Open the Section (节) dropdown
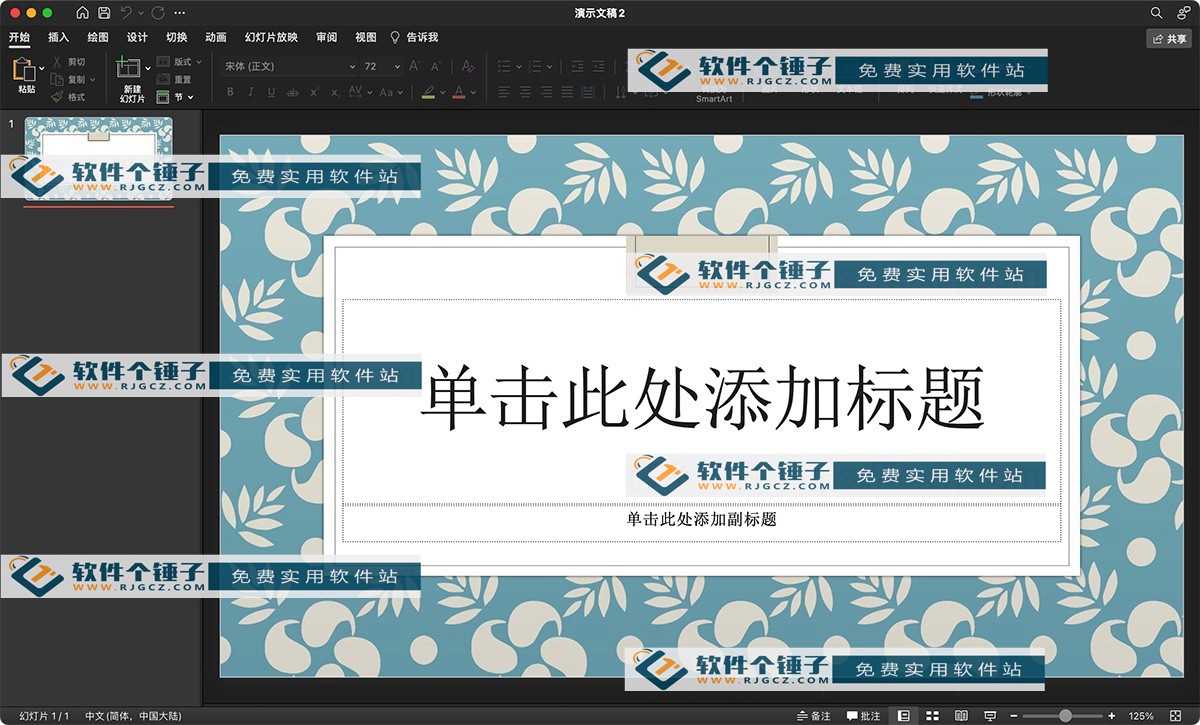 click(x=175, y=97)
